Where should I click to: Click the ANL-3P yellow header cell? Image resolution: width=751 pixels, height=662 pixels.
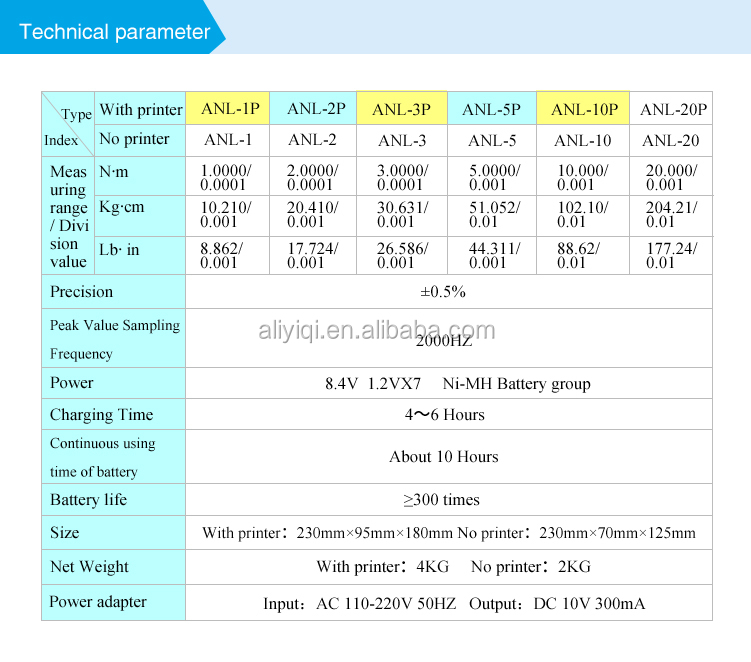click(402, 108)
